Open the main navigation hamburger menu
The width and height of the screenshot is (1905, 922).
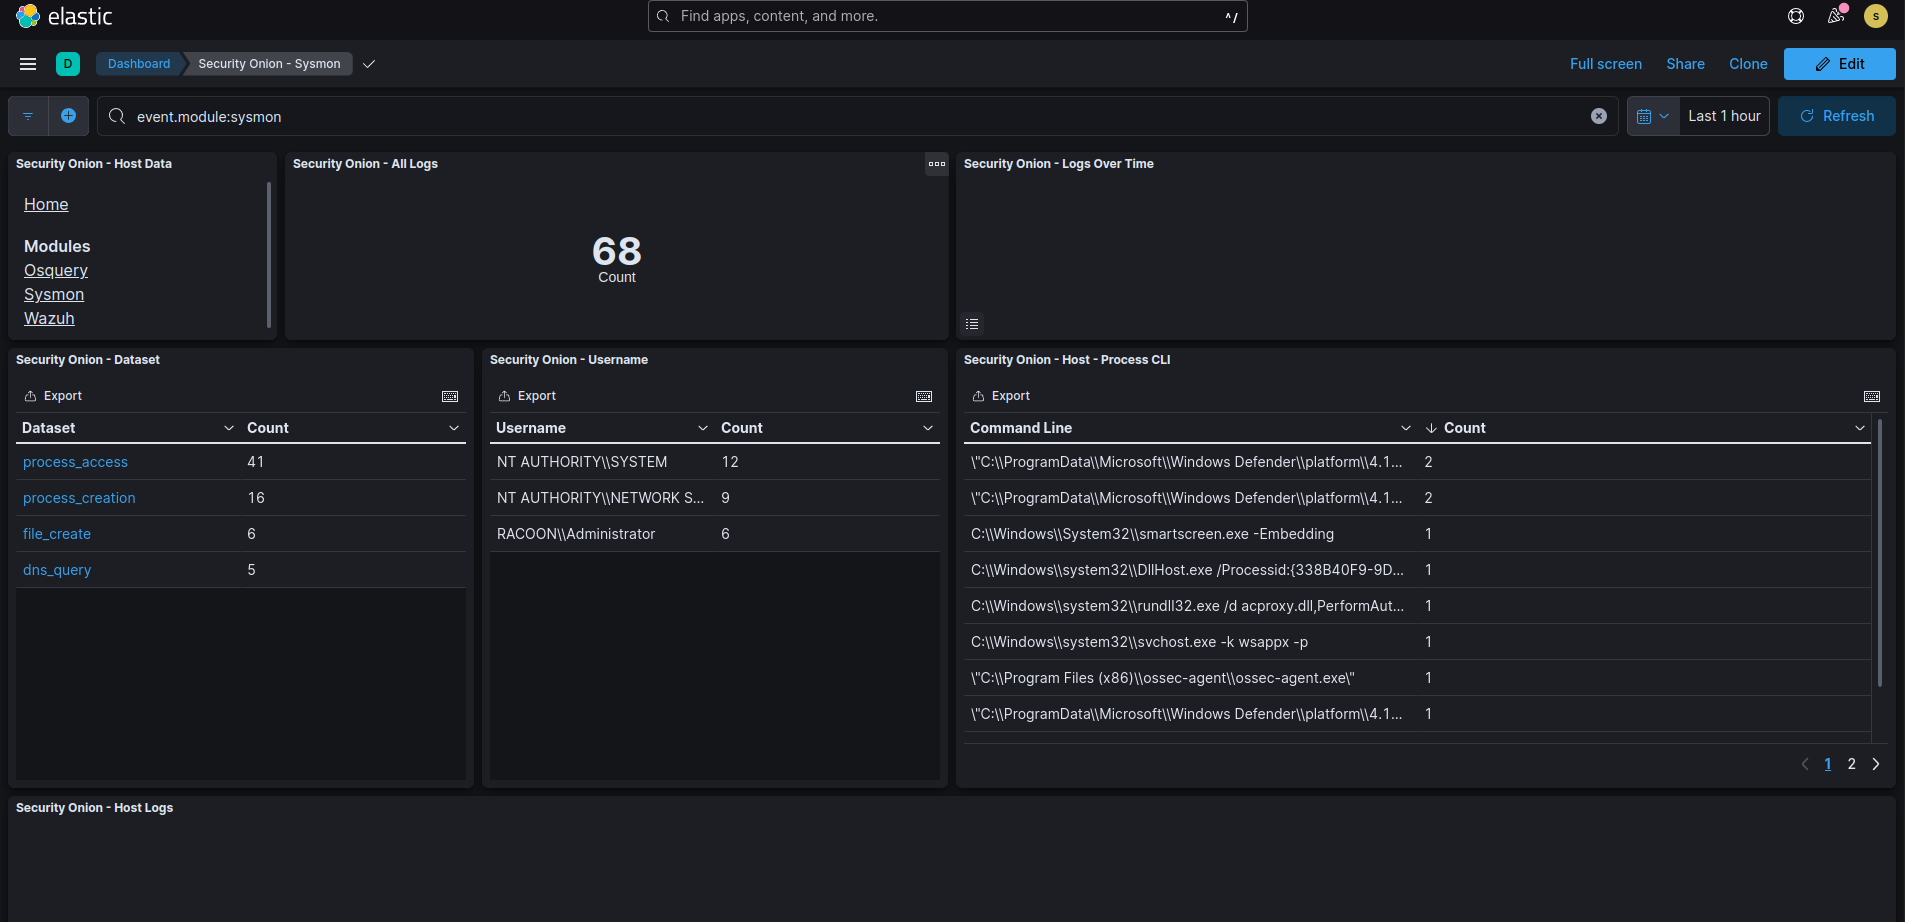click(x=28, y=63)
